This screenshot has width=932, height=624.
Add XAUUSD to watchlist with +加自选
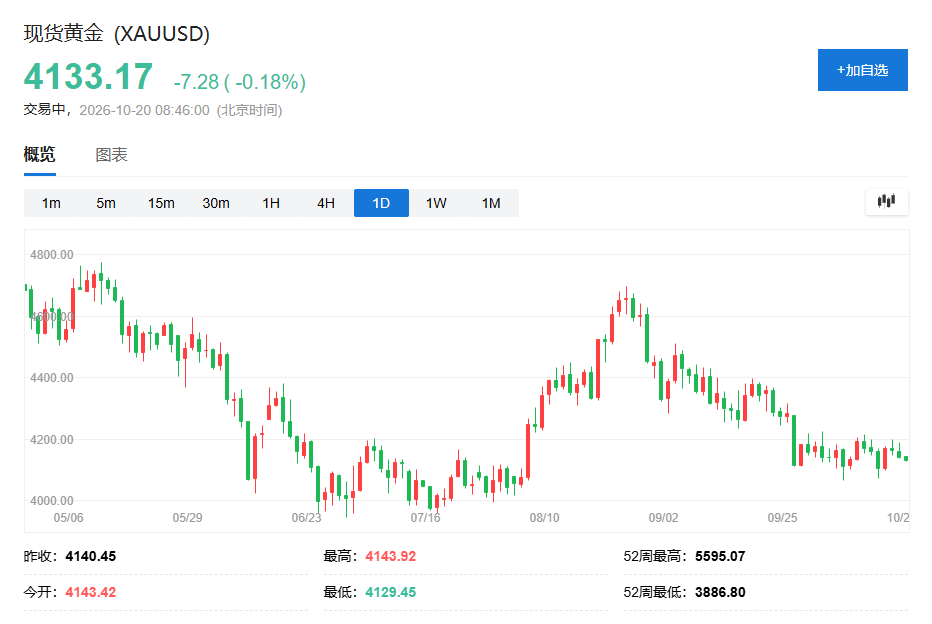click(862, 70)
